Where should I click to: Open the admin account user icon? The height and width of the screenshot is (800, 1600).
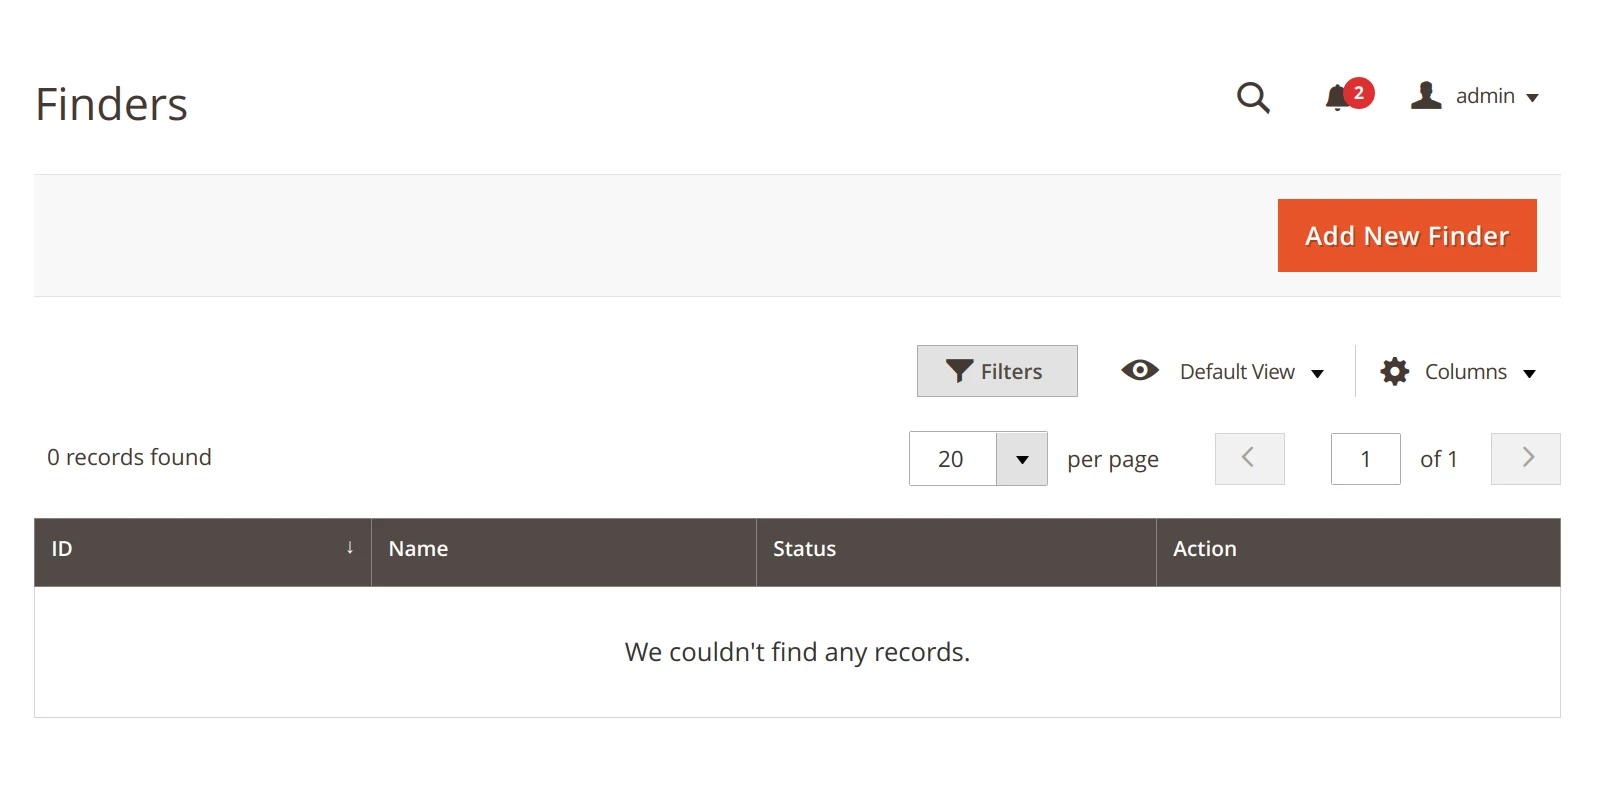click(x=1424, y=95)
